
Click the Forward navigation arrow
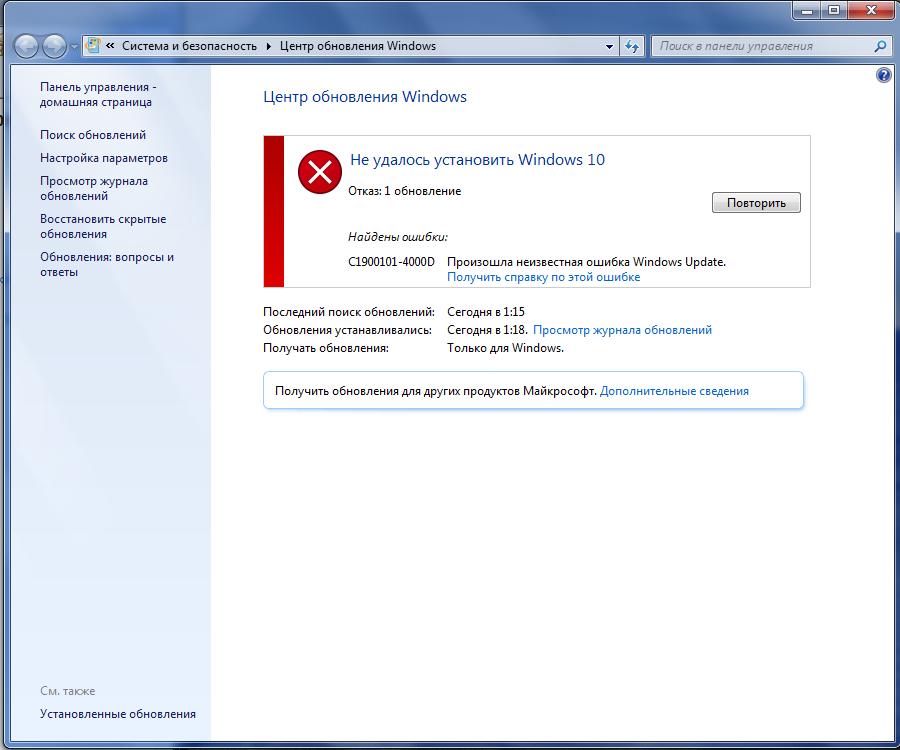click(x=55, y=46)
